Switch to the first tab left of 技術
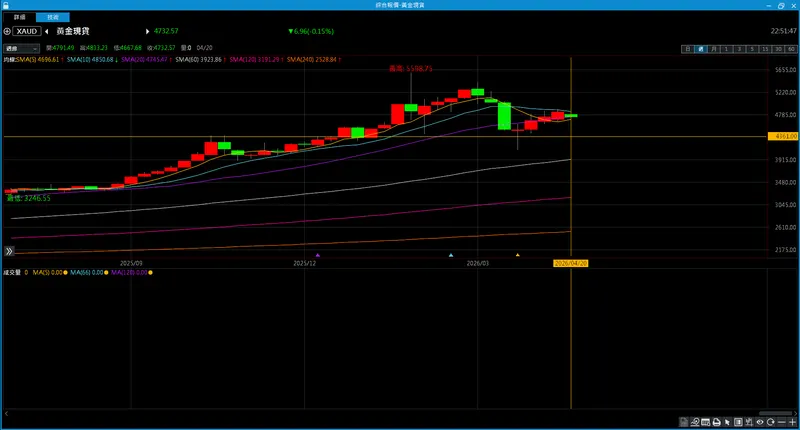 coord(19,17)
